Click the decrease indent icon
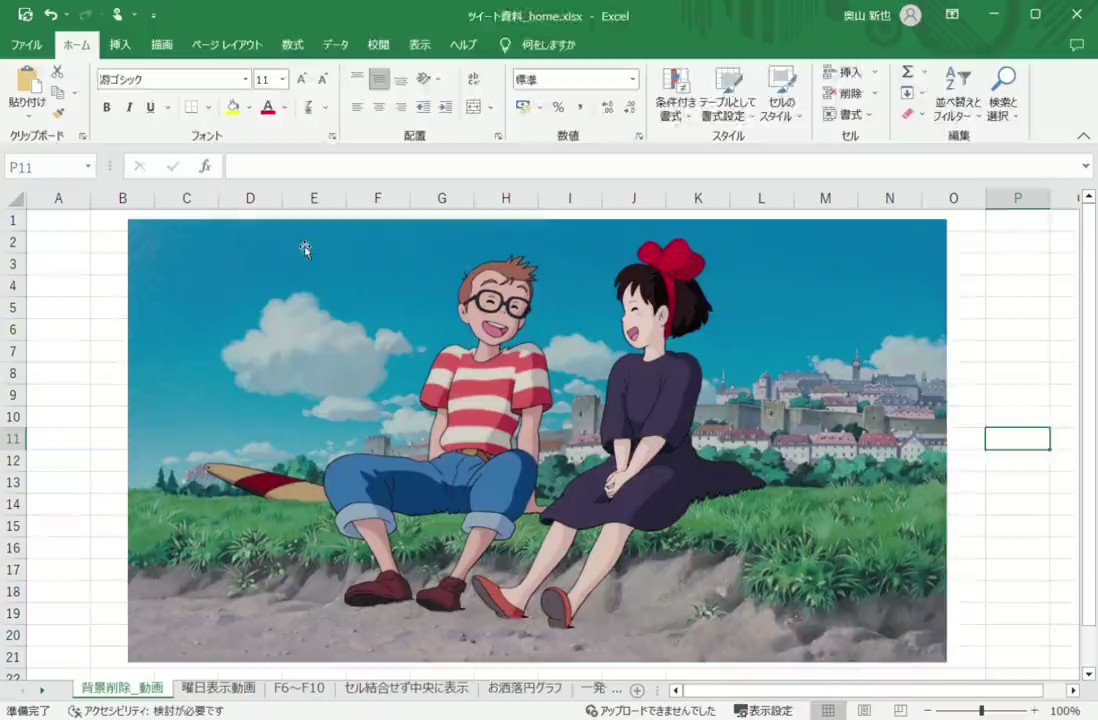The height and width of the screenshot is (720, 1098). [424, 107]
